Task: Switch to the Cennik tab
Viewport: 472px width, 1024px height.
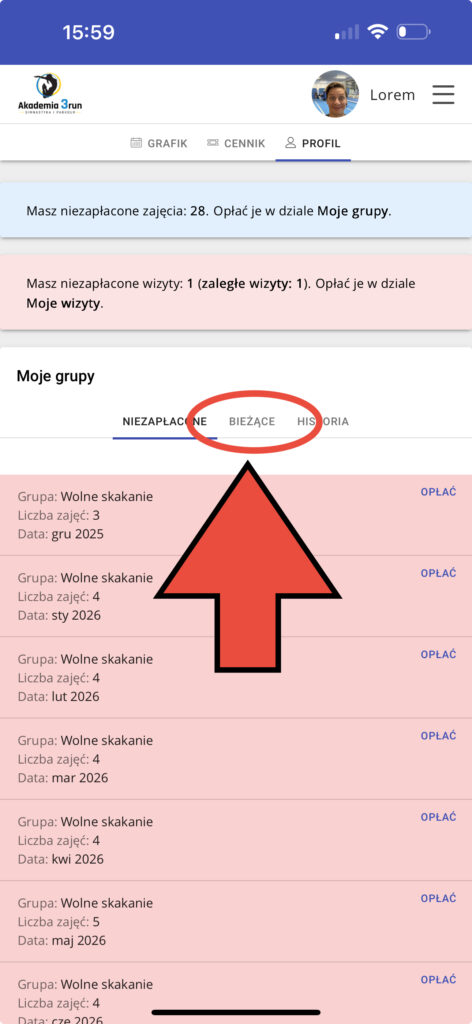Action: [236, 143]
